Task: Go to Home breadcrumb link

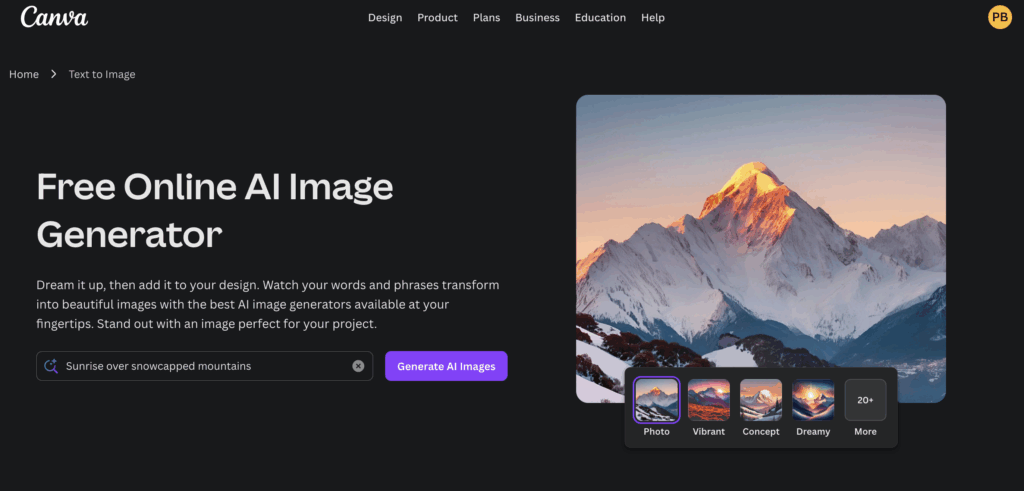Action: click(24, 74)
